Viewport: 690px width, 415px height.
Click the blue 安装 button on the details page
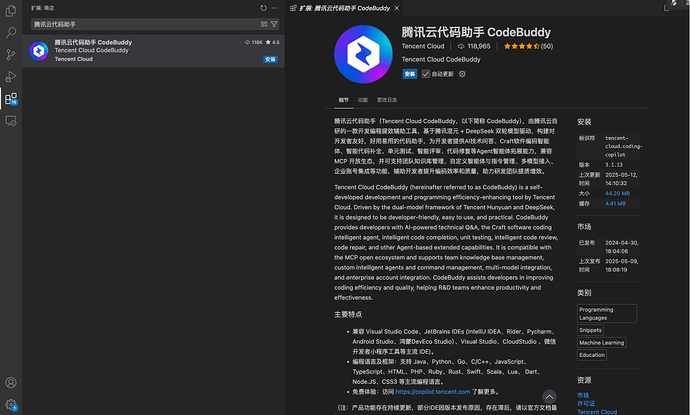click(x=409, y=74)
